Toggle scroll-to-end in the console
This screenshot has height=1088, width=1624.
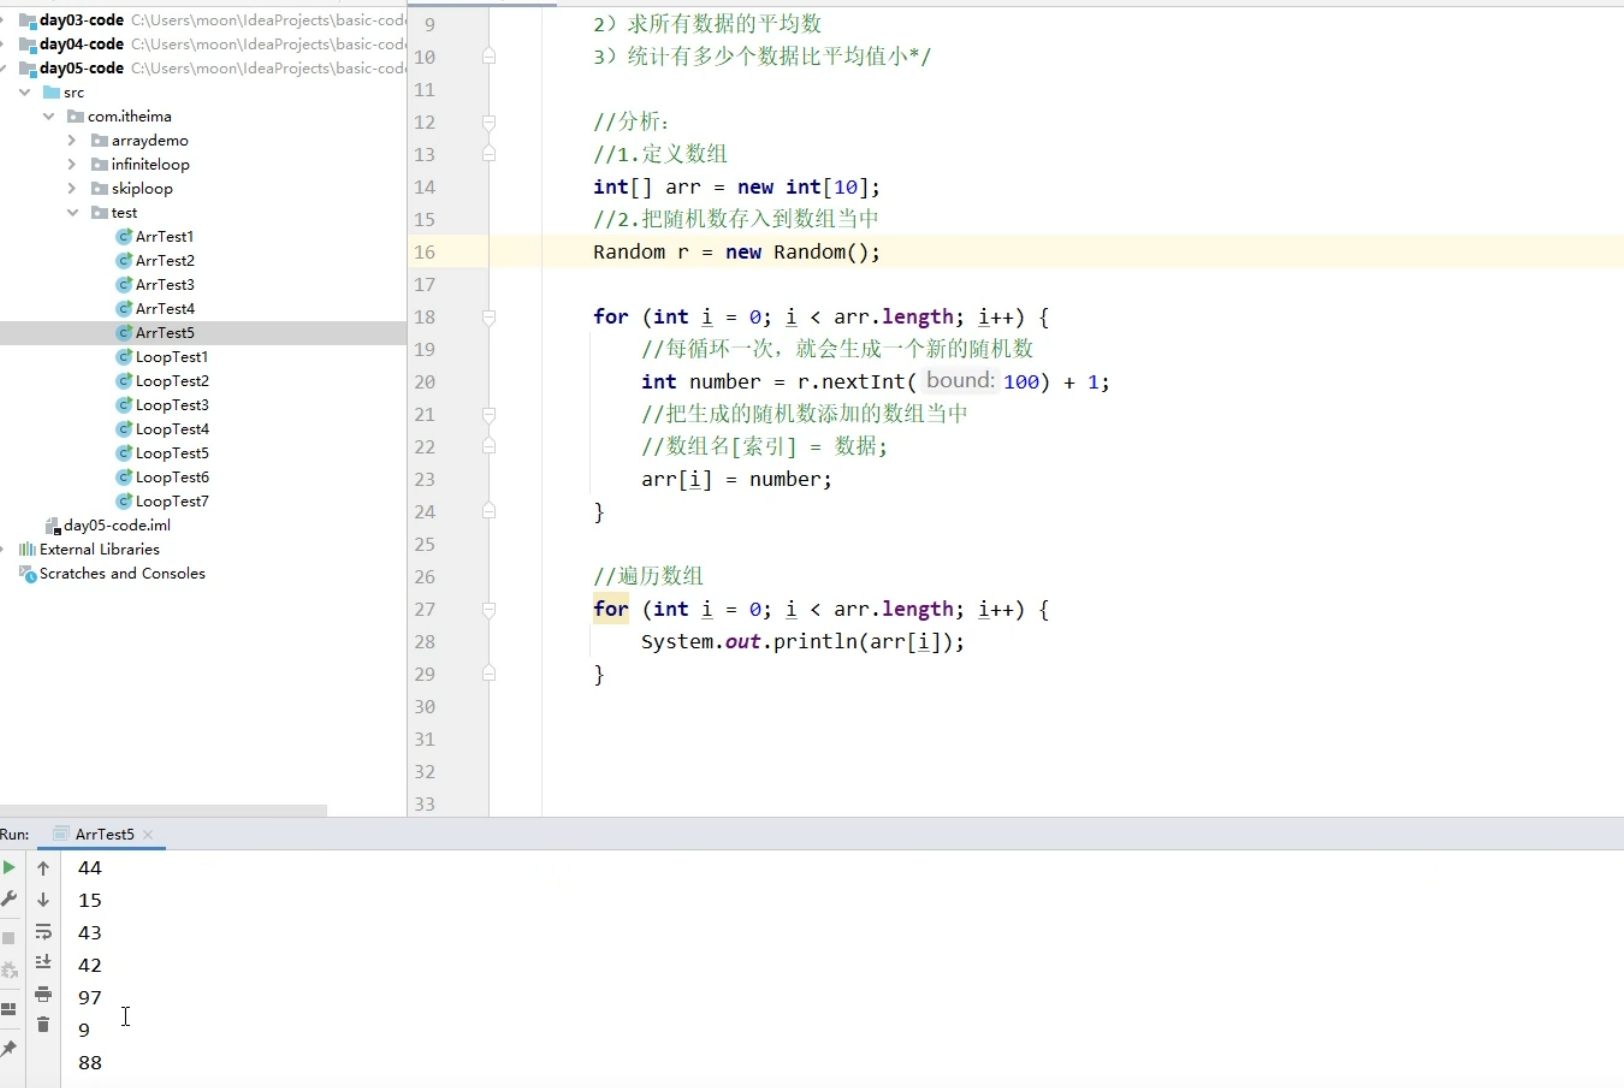coord(43,962)
